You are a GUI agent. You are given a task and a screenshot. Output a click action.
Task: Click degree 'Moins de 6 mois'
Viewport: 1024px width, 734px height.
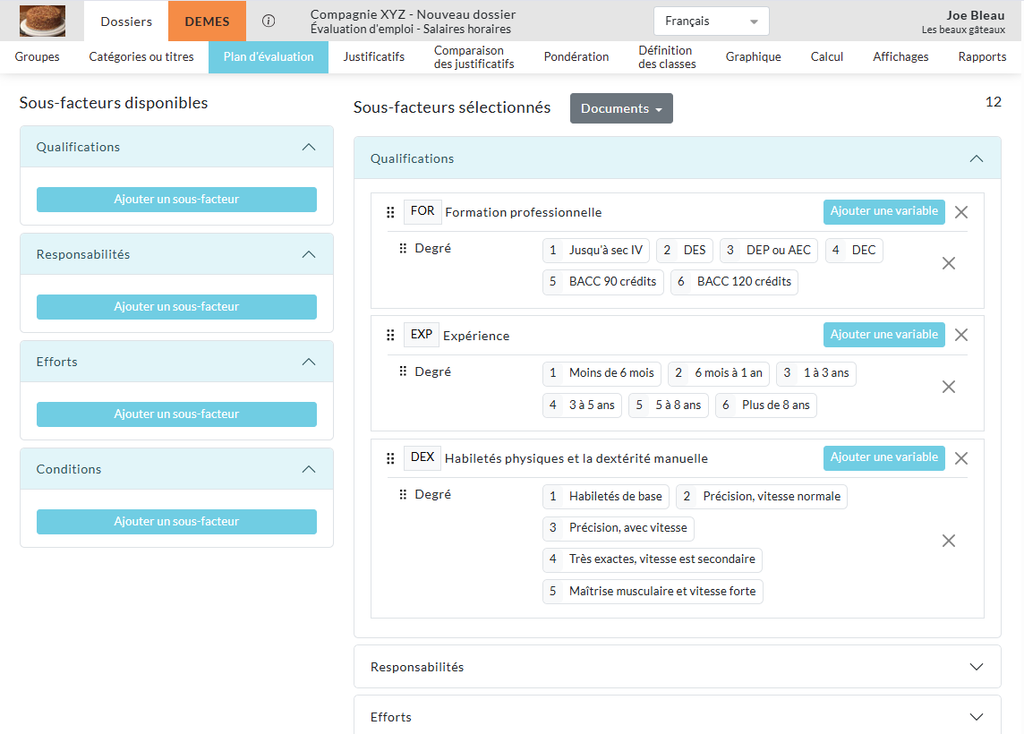601,373
